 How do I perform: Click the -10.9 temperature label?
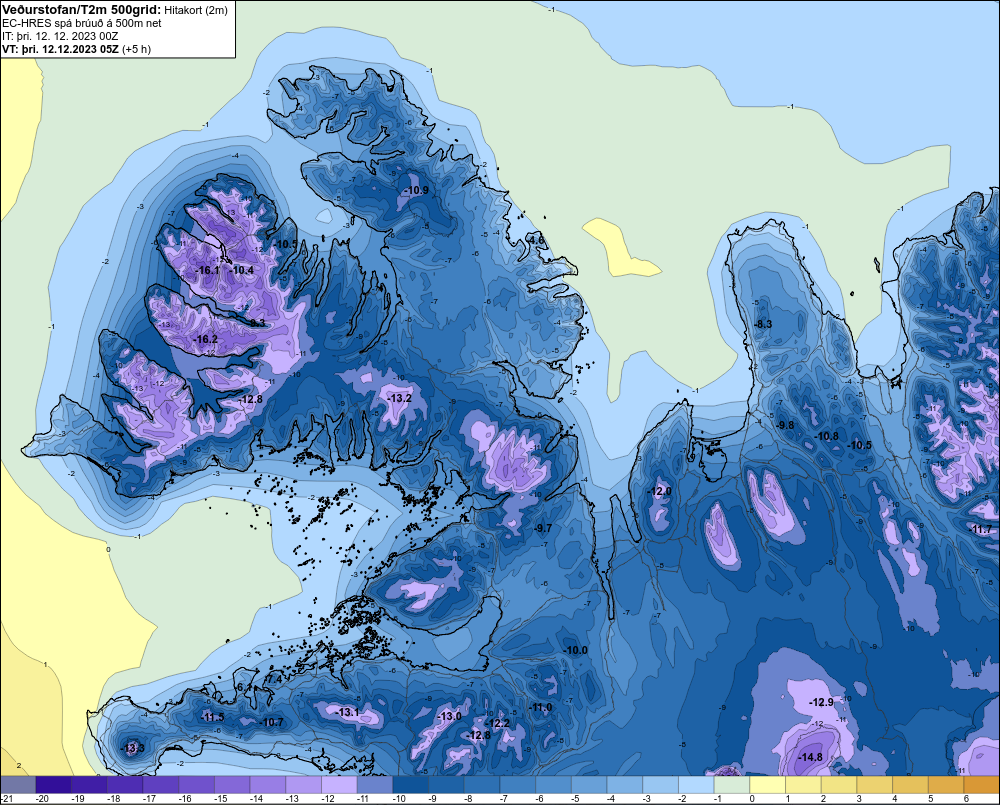(416, 190)
